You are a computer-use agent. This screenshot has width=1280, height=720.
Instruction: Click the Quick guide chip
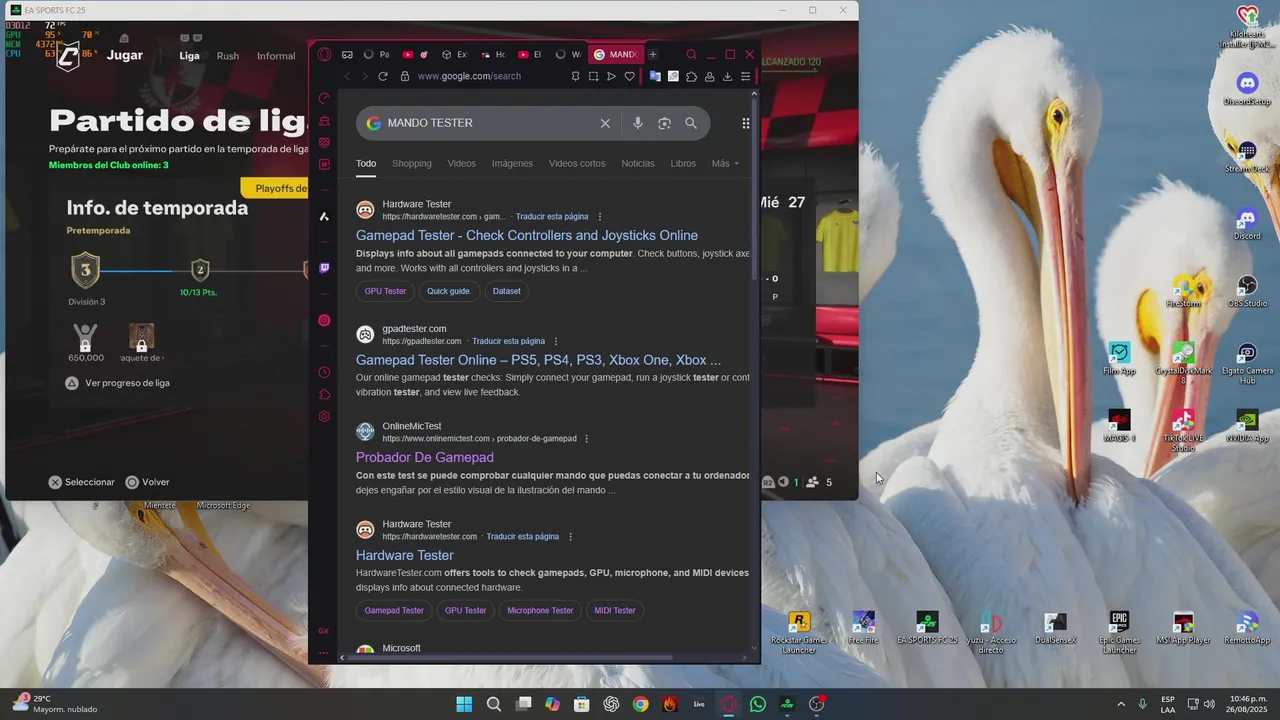[448, 291]
